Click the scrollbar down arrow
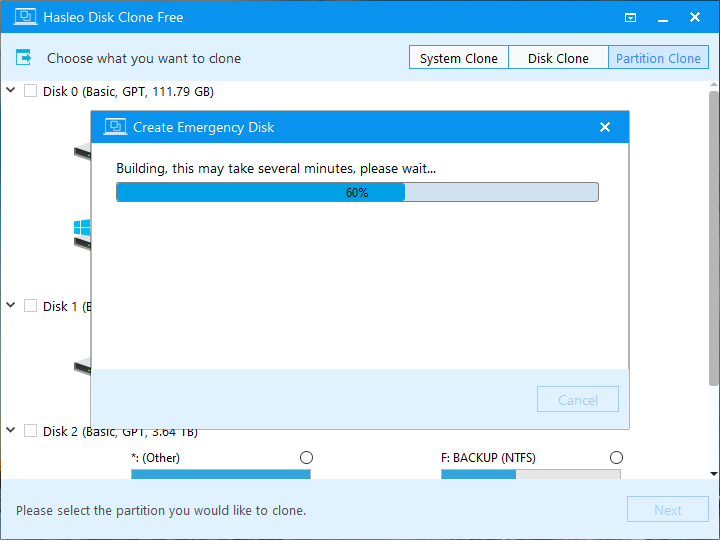 713,473
